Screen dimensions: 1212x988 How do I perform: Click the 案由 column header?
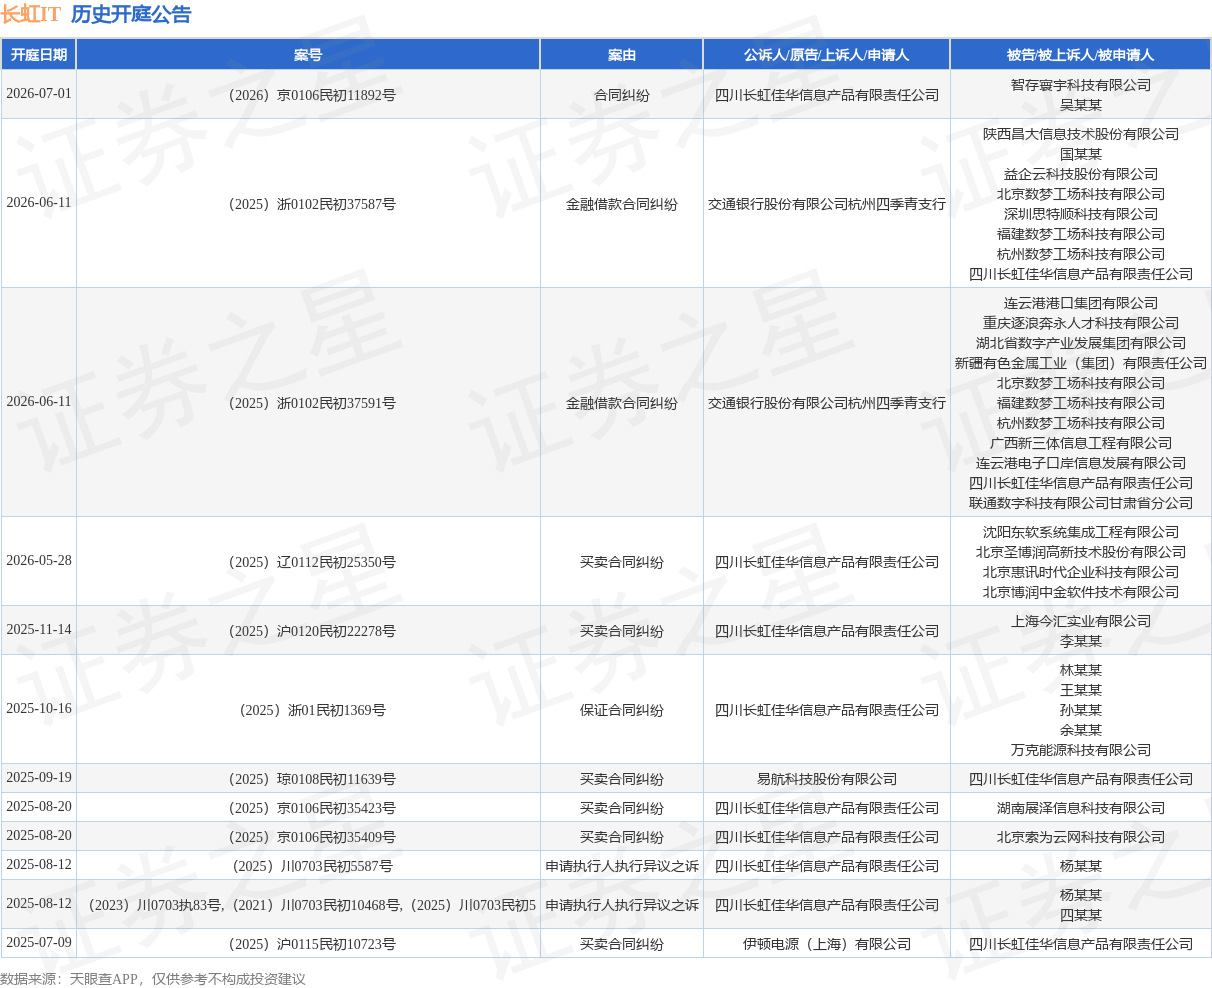622,55
